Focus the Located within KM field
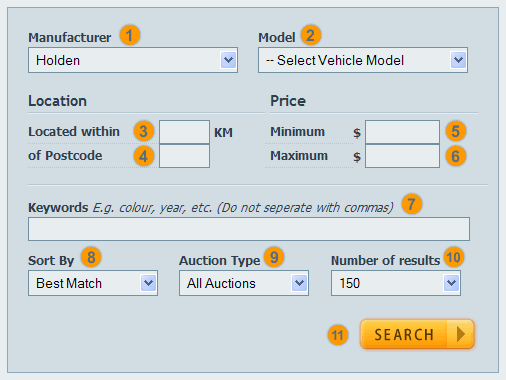Screen dimensions: 506x380 (x=184, y=132)
